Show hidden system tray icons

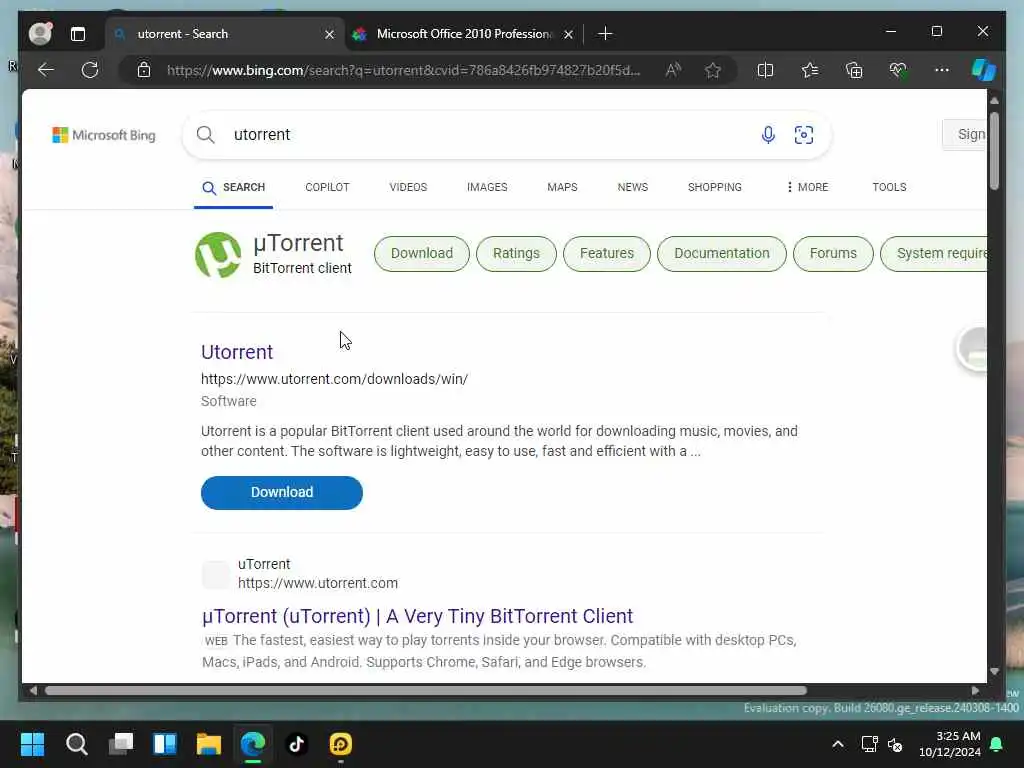tap(838, 744)
